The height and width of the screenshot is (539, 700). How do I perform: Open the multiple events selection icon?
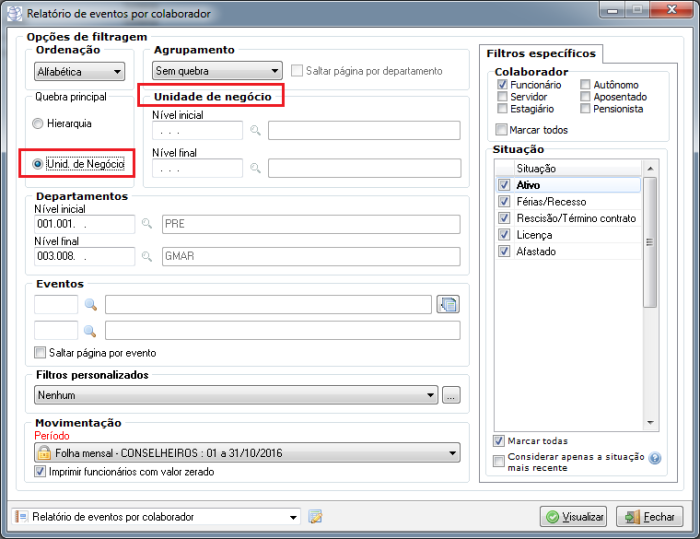[x=448, y=304]
